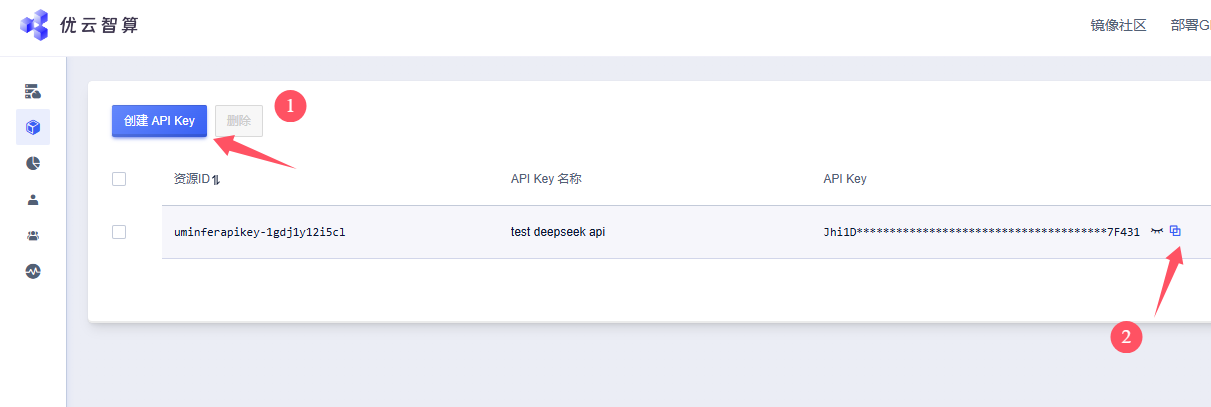The width and height of the screenshot is (1211, 407).
Task: Copy the API key with the copy icon
Action: tap(1175, 231)
